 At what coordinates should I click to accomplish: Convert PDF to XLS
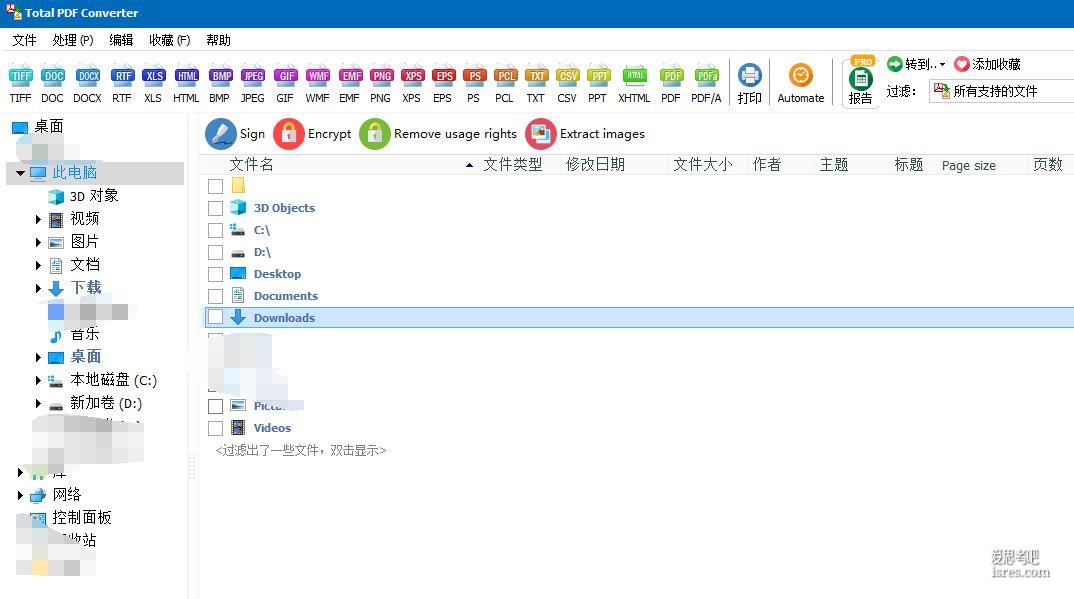(153, 84)
